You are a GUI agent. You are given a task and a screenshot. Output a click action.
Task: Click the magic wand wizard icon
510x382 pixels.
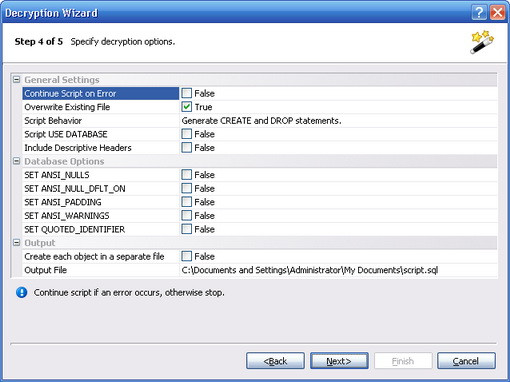pos(482,42)
